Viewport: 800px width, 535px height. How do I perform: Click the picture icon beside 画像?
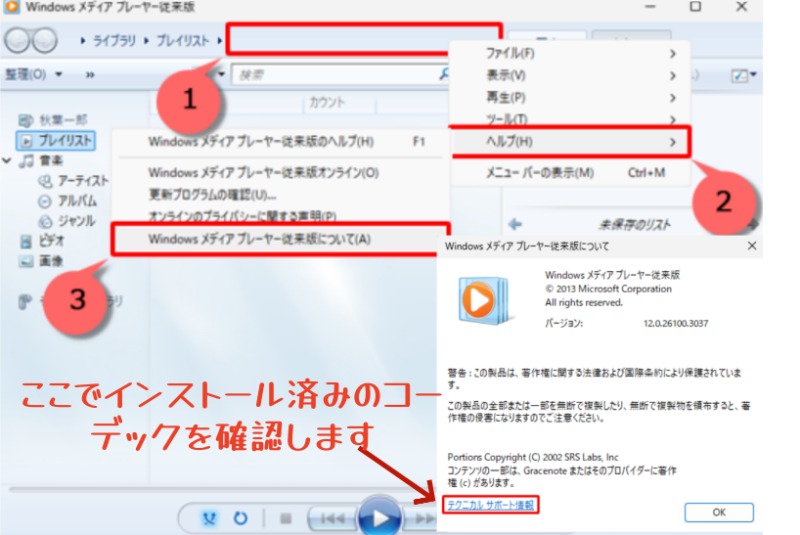coord(26,262)
